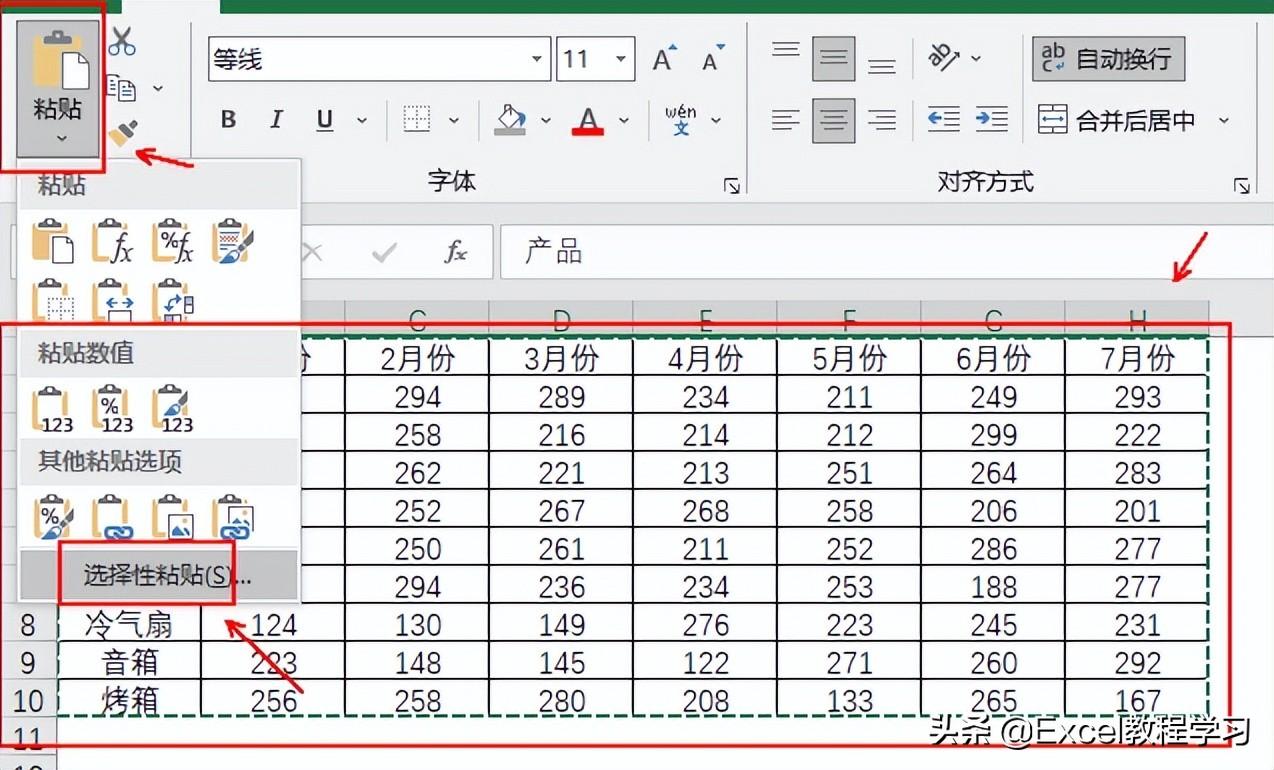Choose Paste Keep Source Formatting option
The image size is (1274, 770).
pyautogui.click(x=233, y=242)
